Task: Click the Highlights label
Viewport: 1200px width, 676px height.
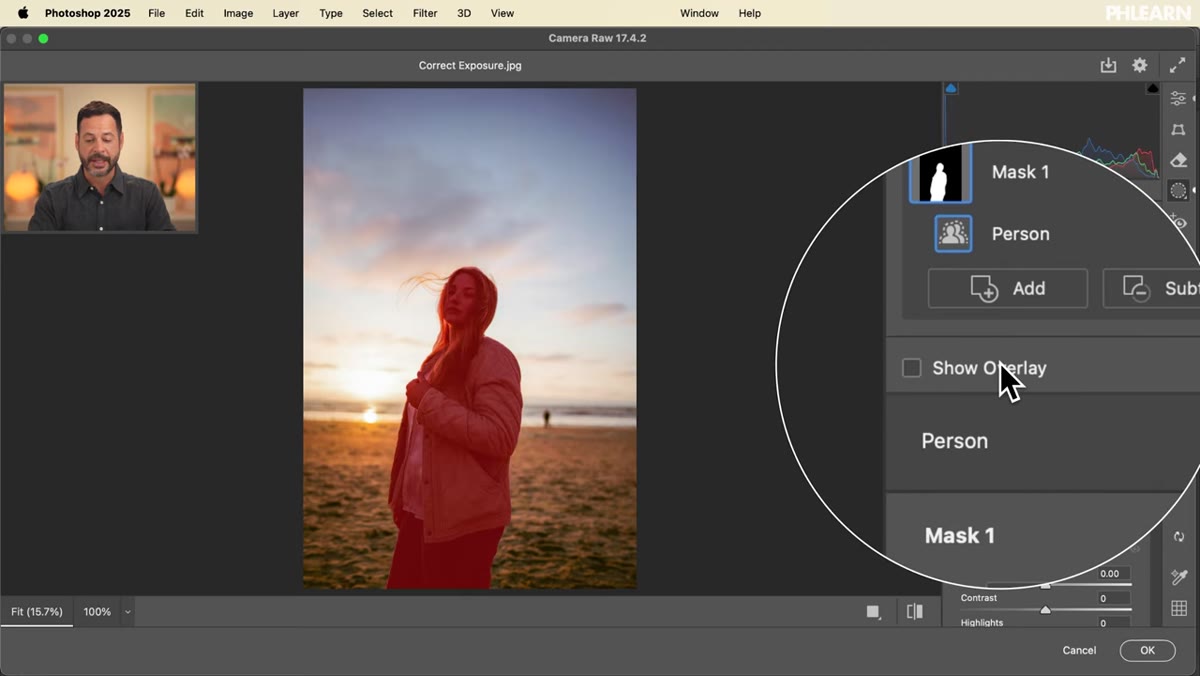Action: [982, 622]
